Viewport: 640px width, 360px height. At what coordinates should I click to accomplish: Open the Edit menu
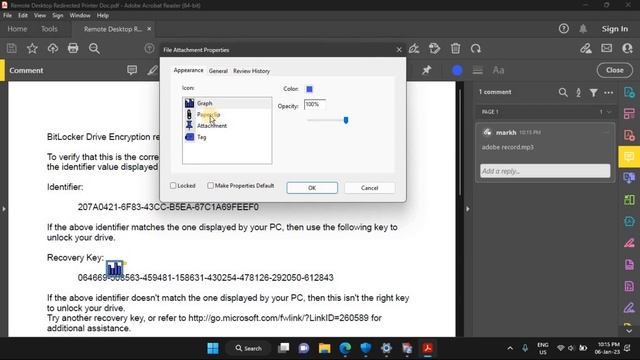[23, 15]
